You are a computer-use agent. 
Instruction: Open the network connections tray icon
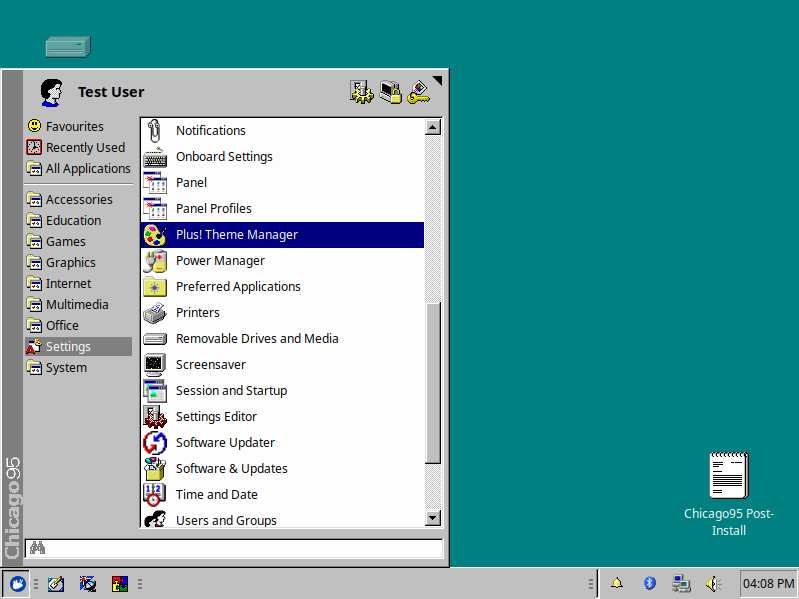681,583
